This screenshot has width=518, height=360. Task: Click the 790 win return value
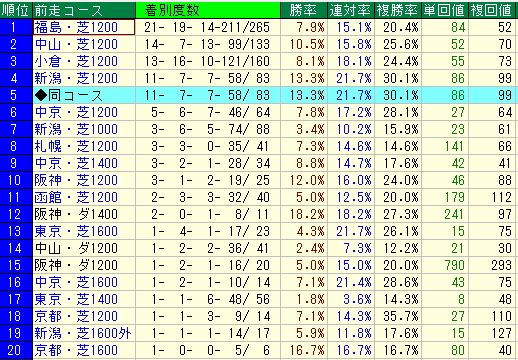[x=445, y=265]
